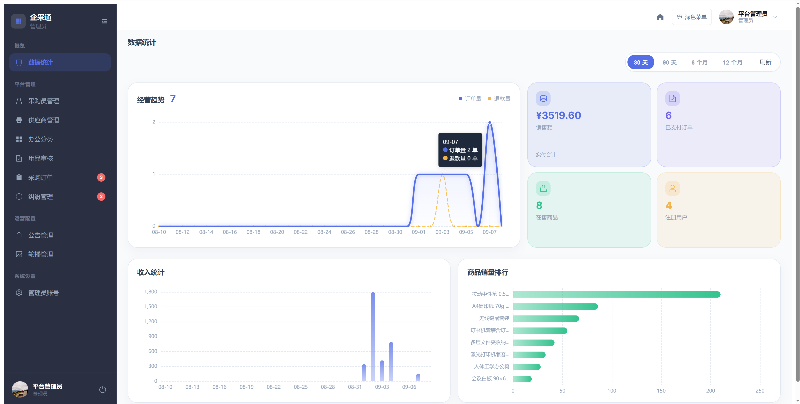Click the user avatar at sidebar bottom

(x=19, y=389)
